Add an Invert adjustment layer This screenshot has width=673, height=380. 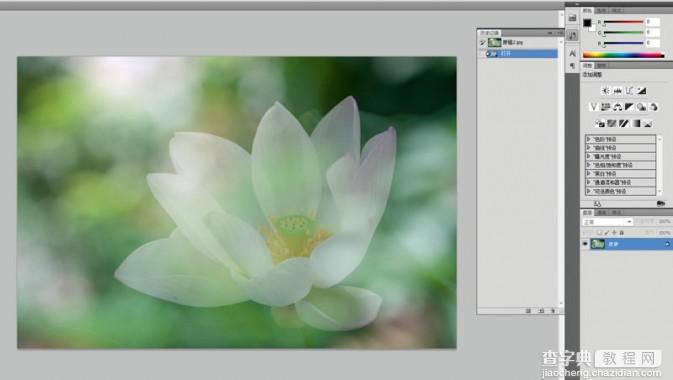click(600, 124)
